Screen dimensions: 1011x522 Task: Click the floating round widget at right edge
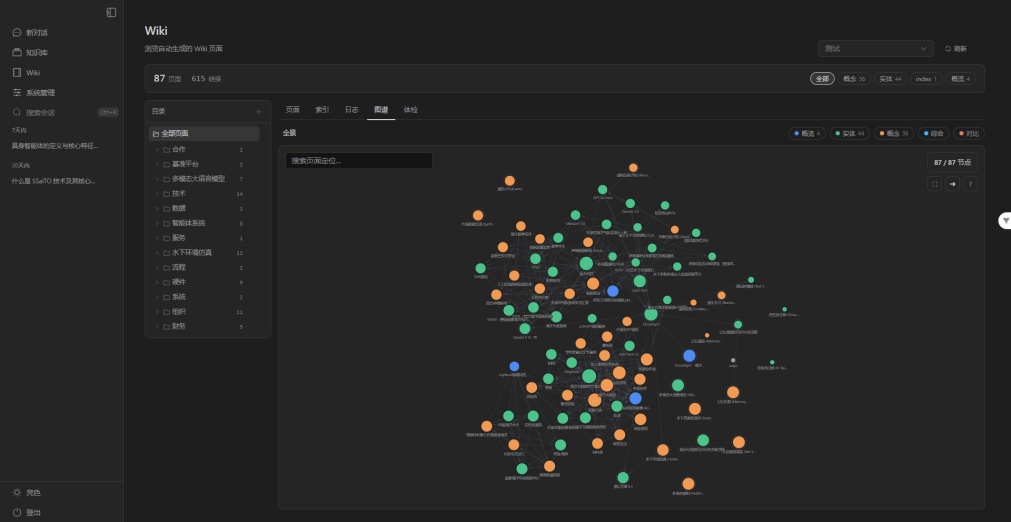coord(1005,220)
